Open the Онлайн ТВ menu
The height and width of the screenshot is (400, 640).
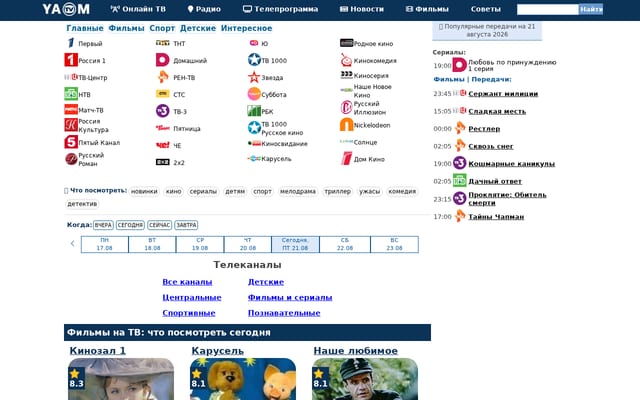[138, 9]
